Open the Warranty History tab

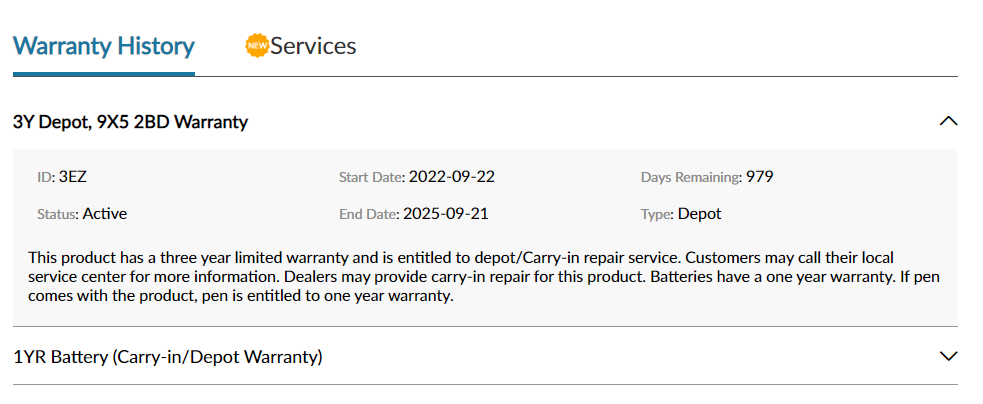103,46
